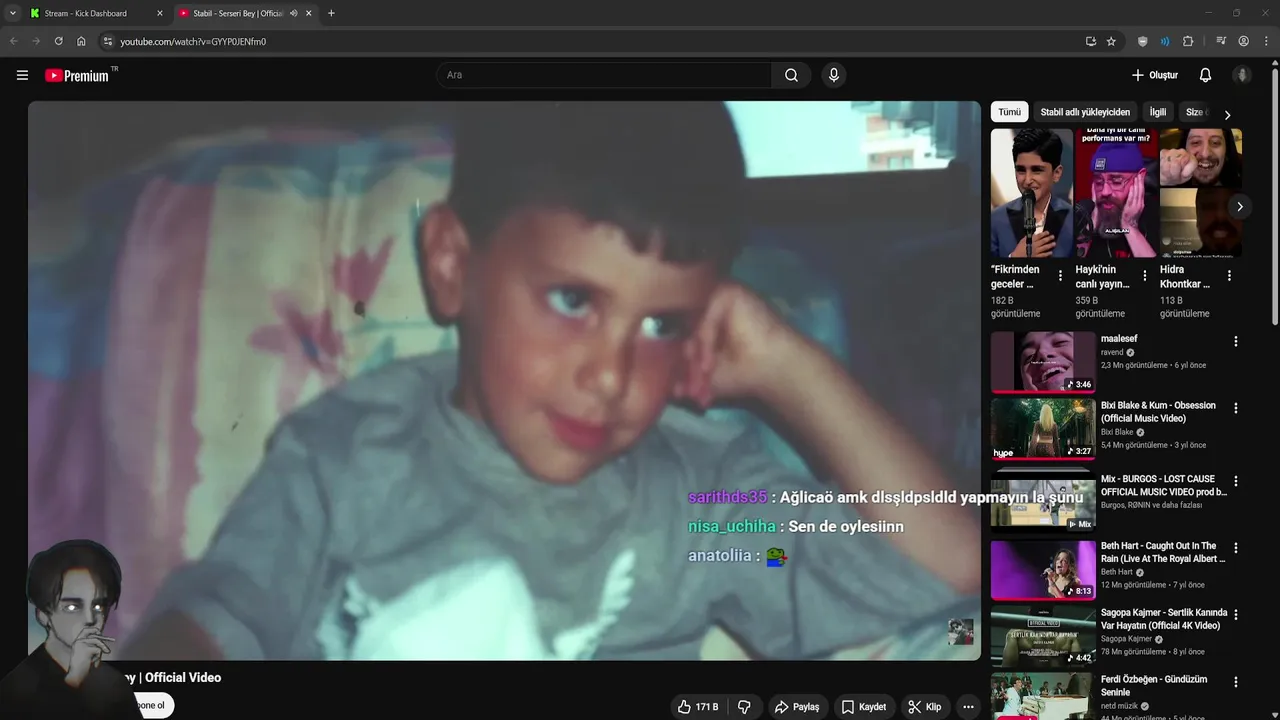View site information icon in address bar
1280x720 pixels.
[x=108, y=41]
